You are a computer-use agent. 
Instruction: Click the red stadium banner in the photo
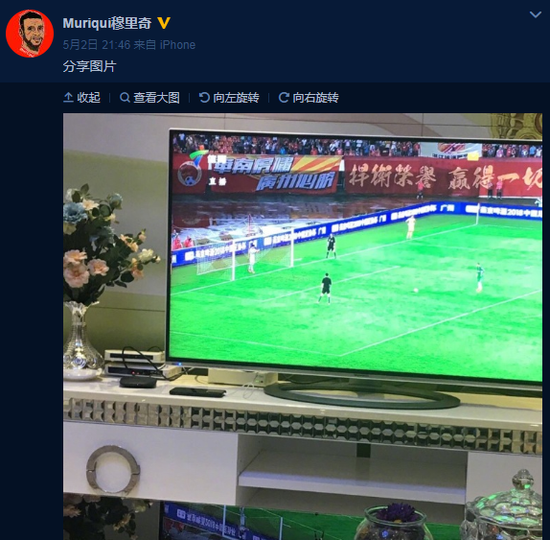click(x=443, y=177)
